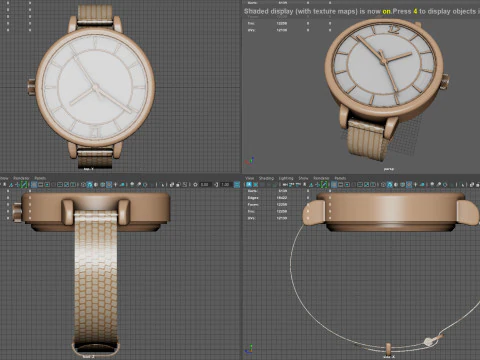The image size is (480, 360).
Task: Switch to Wireframe in right panel toolbar
Action: [x=383, y=184]
